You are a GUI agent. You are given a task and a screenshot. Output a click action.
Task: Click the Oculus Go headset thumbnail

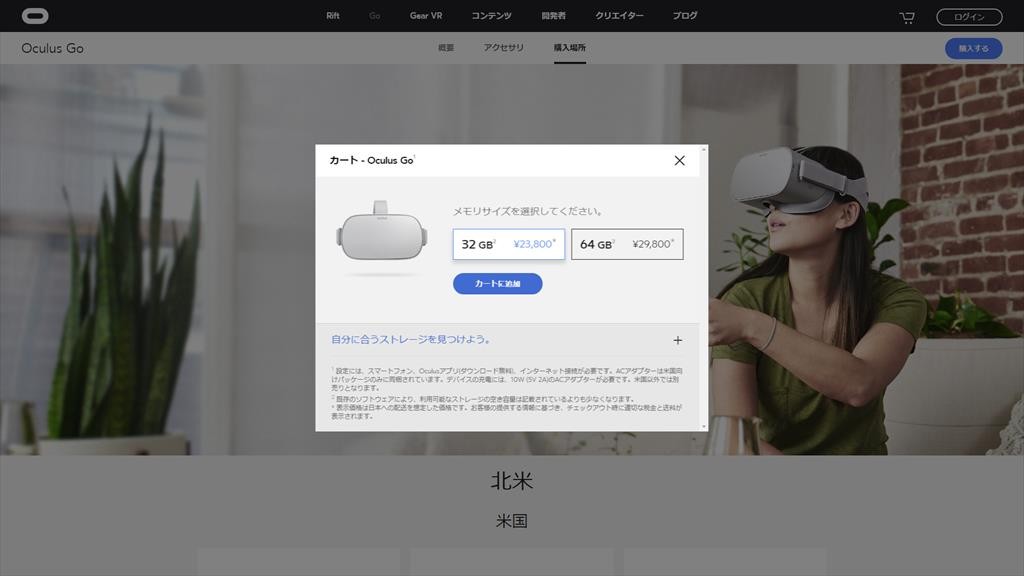click(x=382, y=231)
